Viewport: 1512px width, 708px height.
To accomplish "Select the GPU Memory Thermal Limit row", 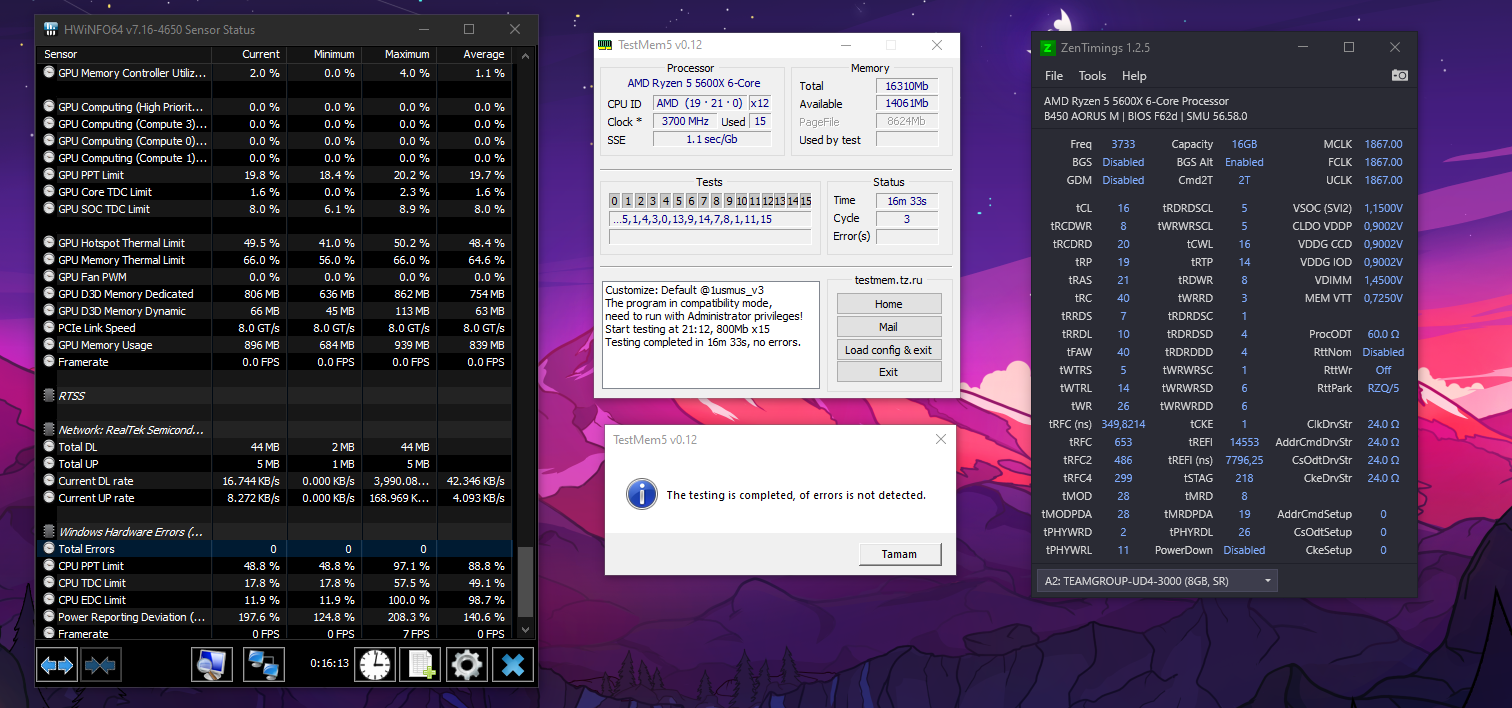I will click(275, 260).
